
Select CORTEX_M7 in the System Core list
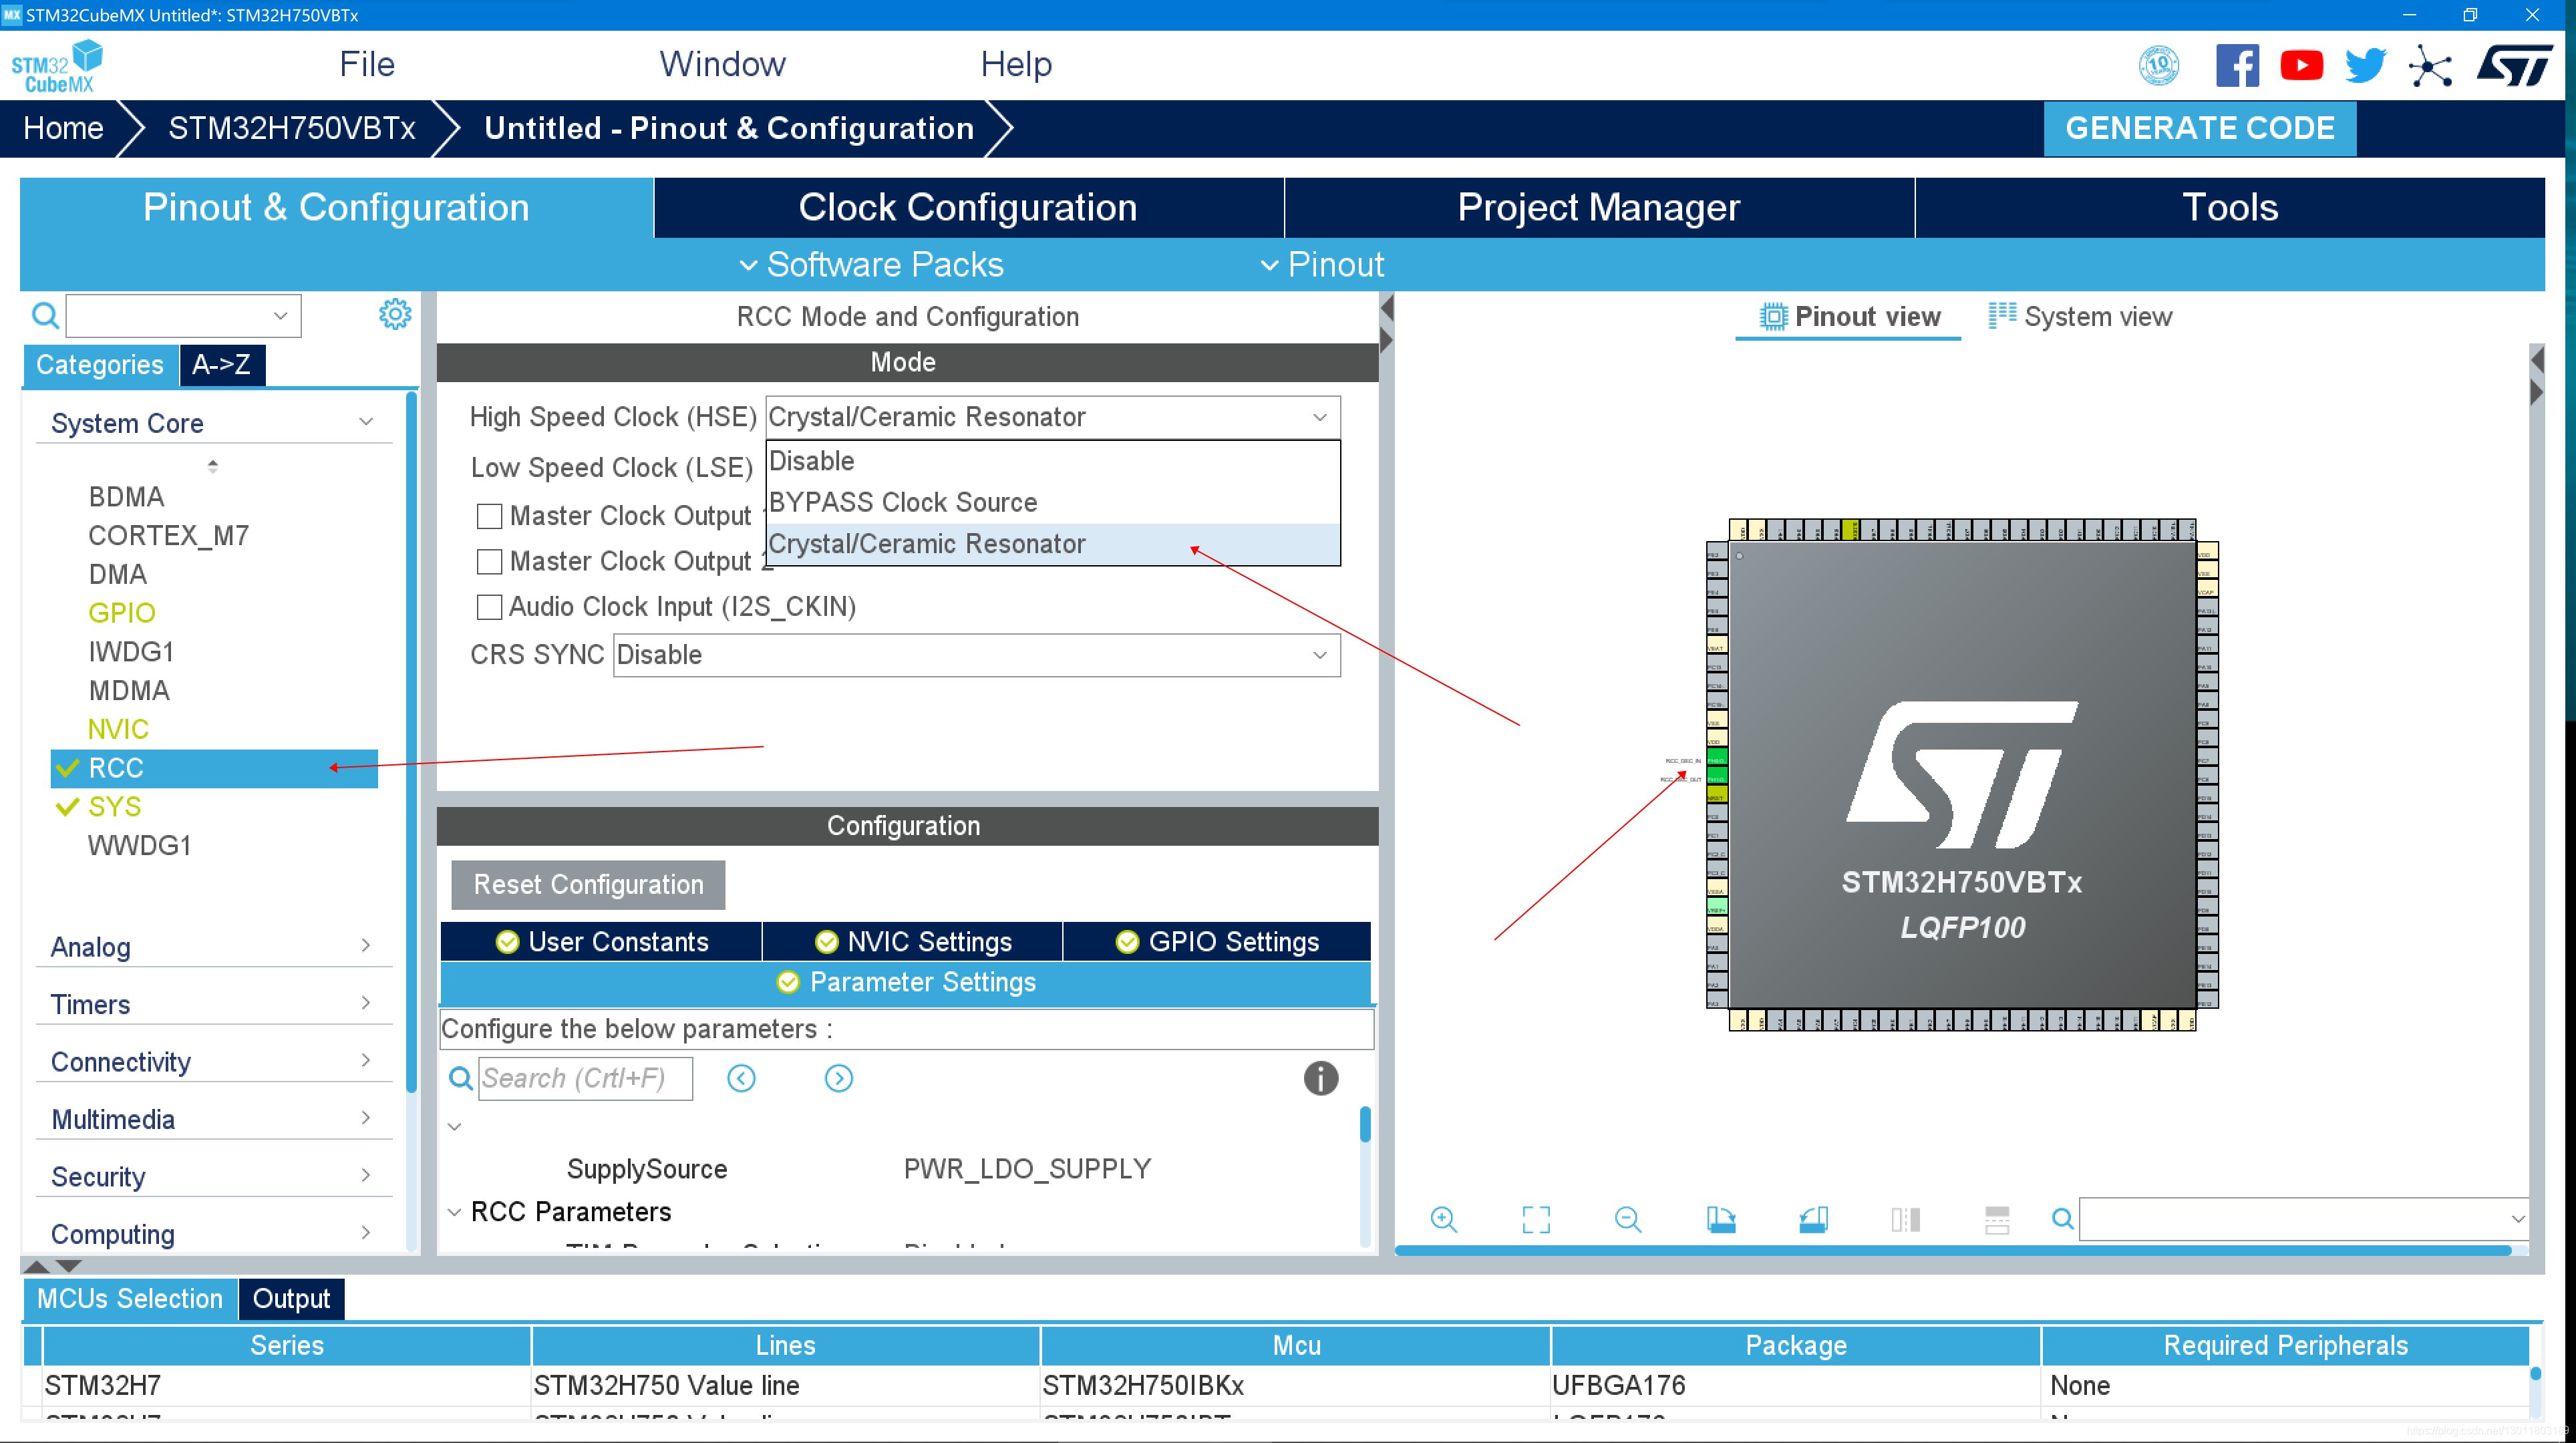168,536
